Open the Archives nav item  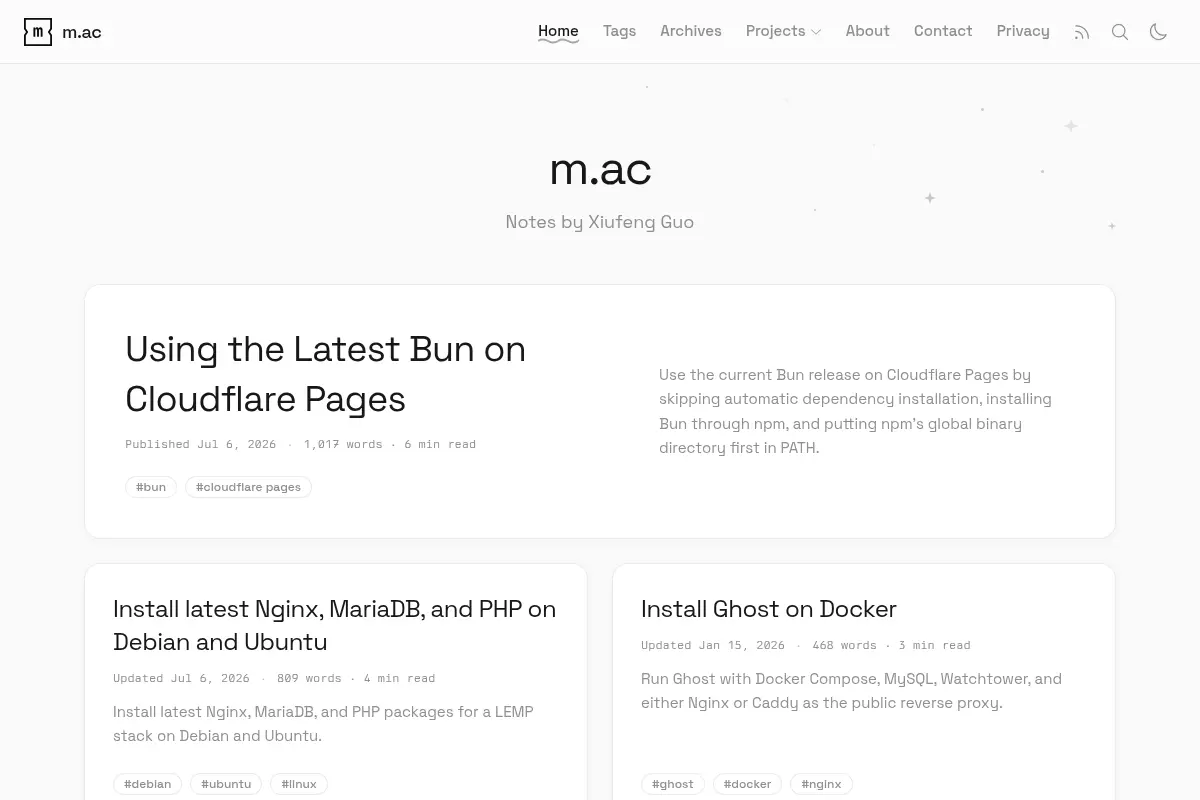point(691,31)
